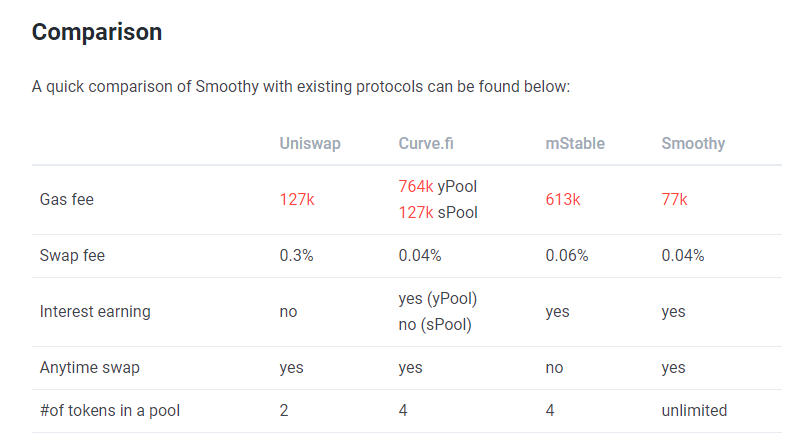Click the Smoothy column header
794x446 pixels.
coord(693,143)
